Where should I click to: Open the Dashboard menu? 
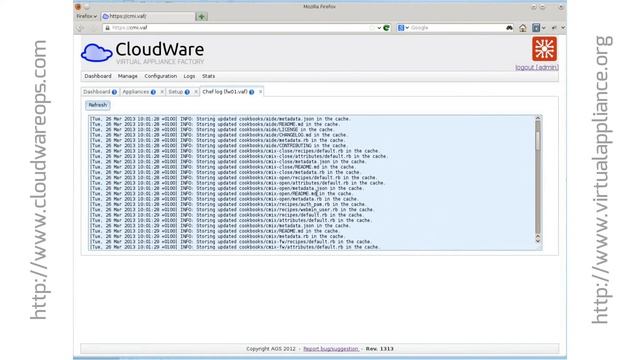(98, 76)
